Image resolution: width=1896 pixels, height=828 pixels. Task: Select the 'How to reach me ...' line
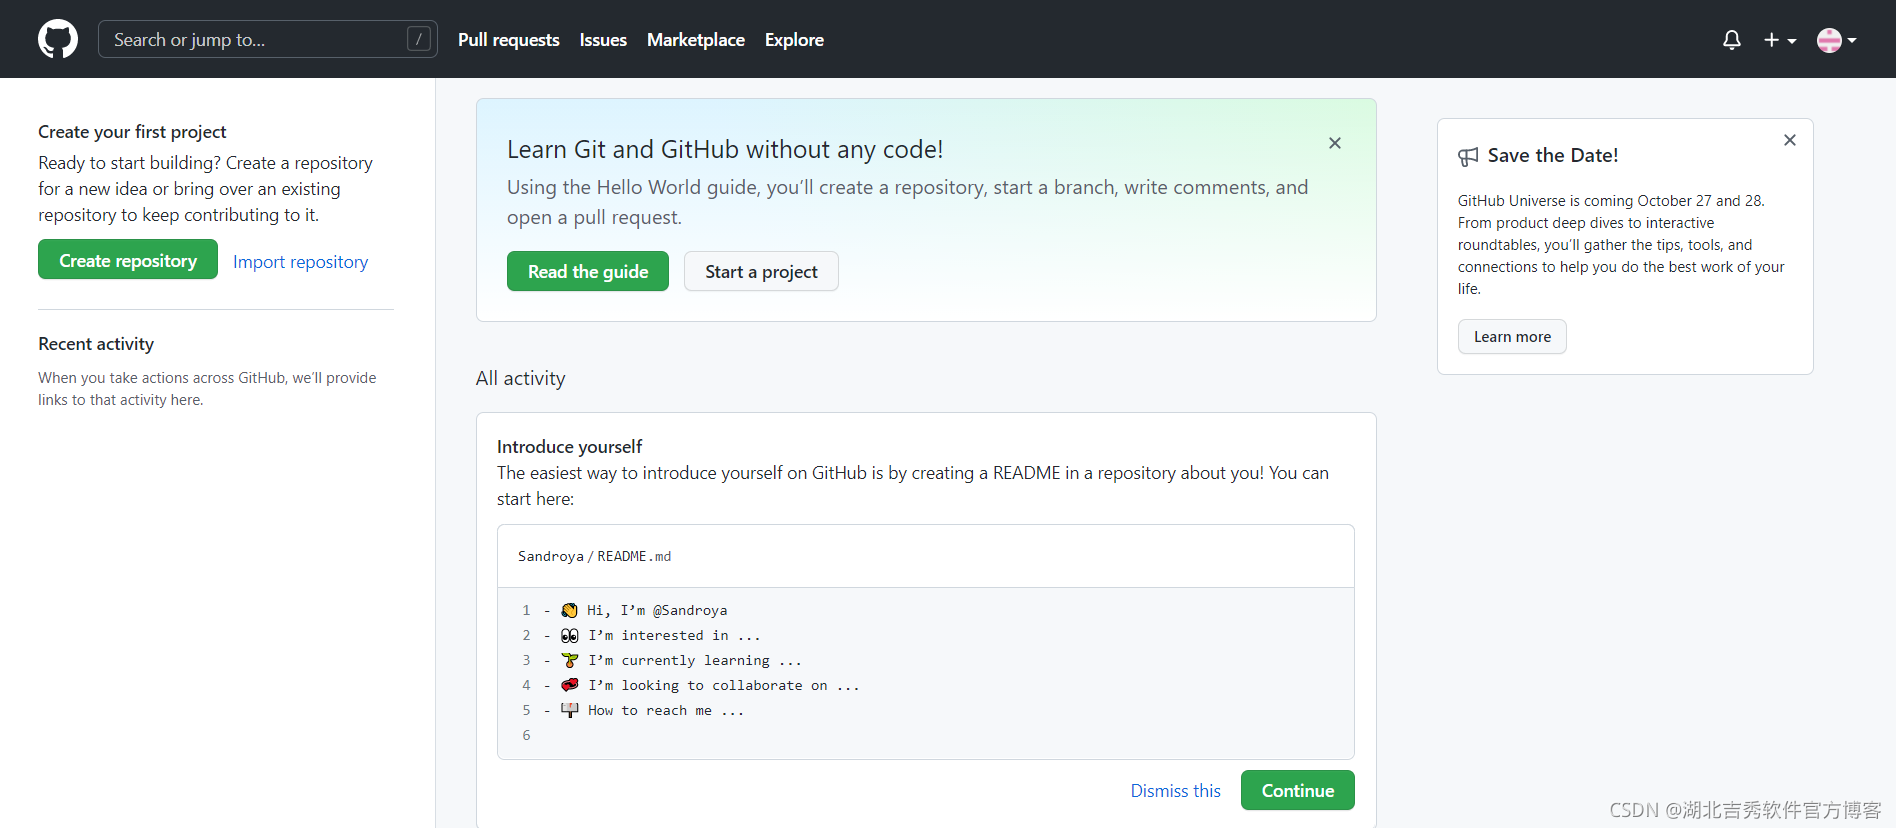pos(666,710)
